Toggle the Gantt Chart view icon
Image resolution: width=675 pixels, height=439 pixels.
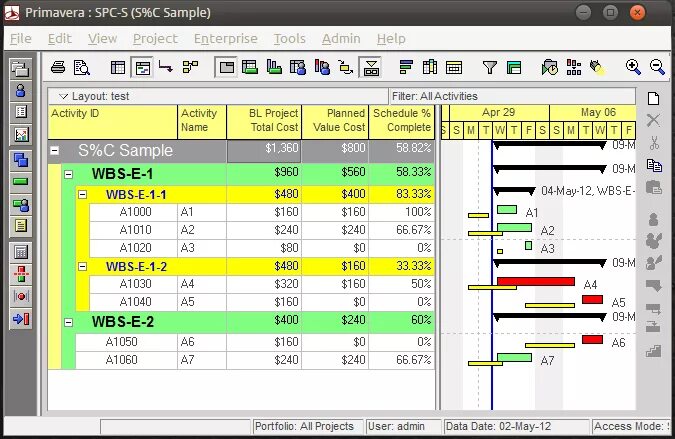coord(142,68)
